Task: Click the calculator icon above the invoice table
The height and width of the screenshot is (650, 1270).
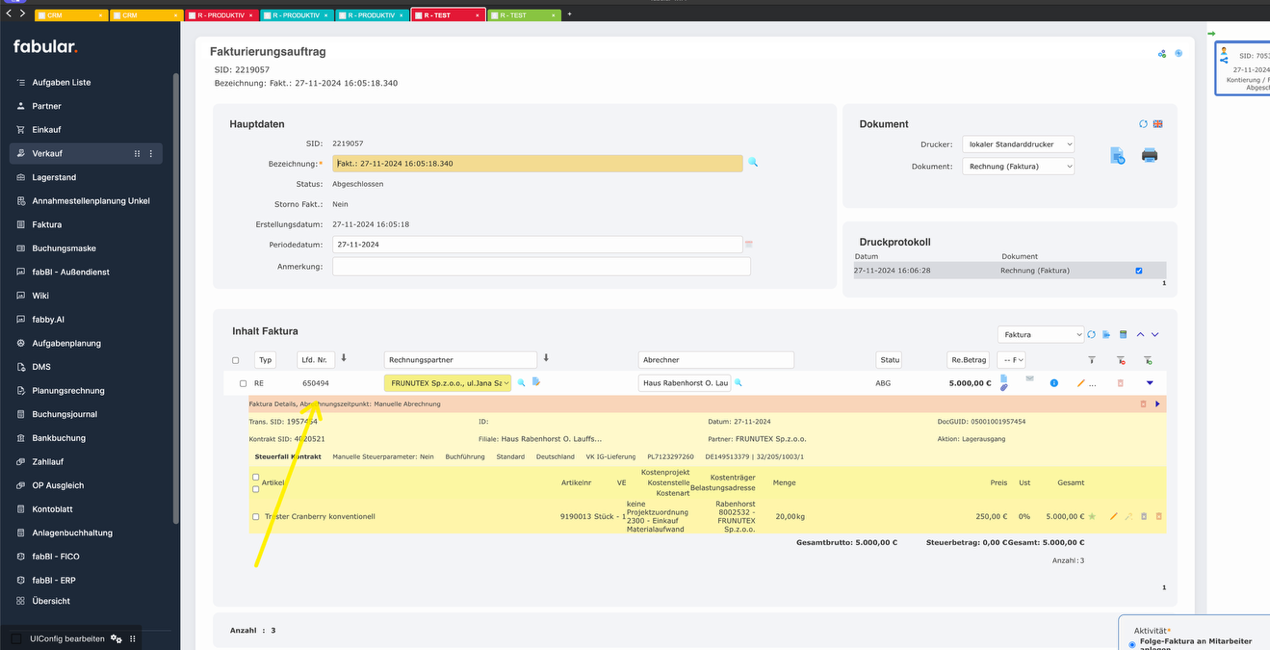Action: (x=1123, y=334)
